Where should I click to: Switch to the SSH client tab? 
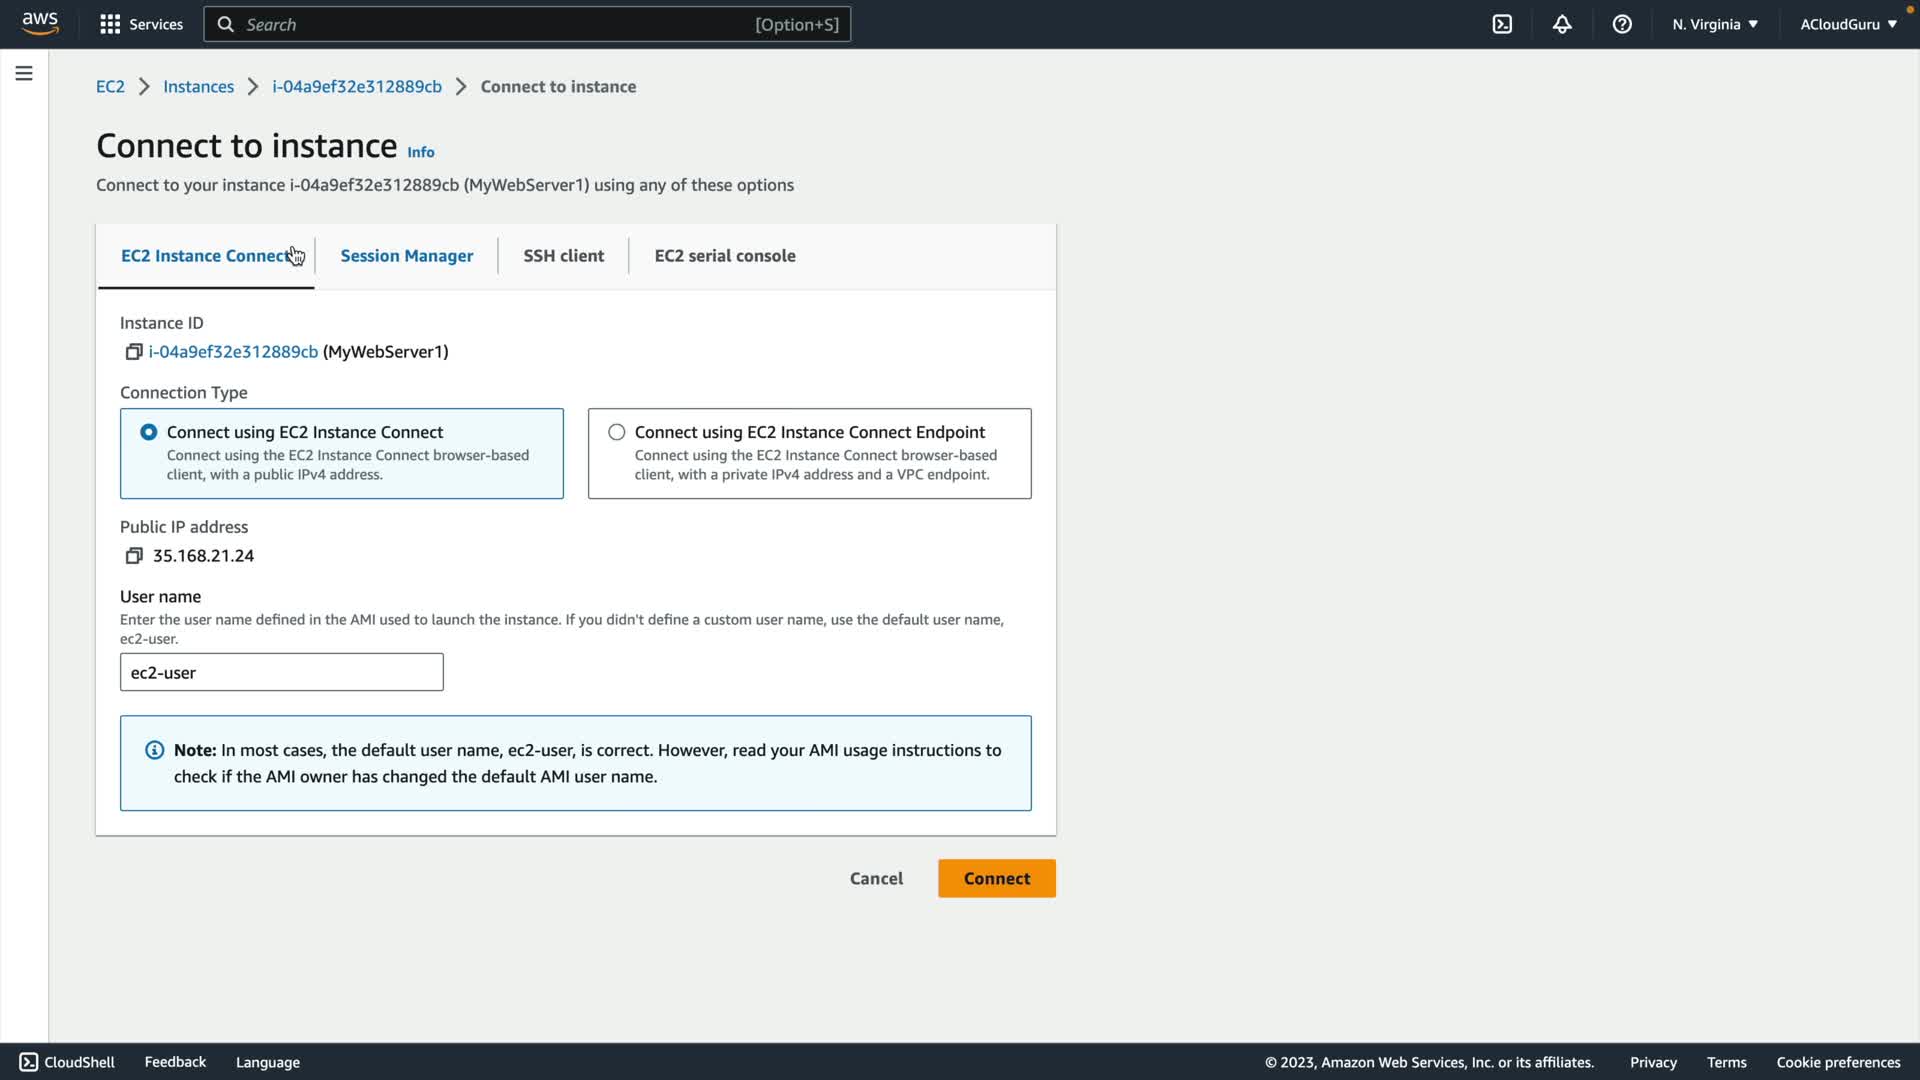point(563,256)
